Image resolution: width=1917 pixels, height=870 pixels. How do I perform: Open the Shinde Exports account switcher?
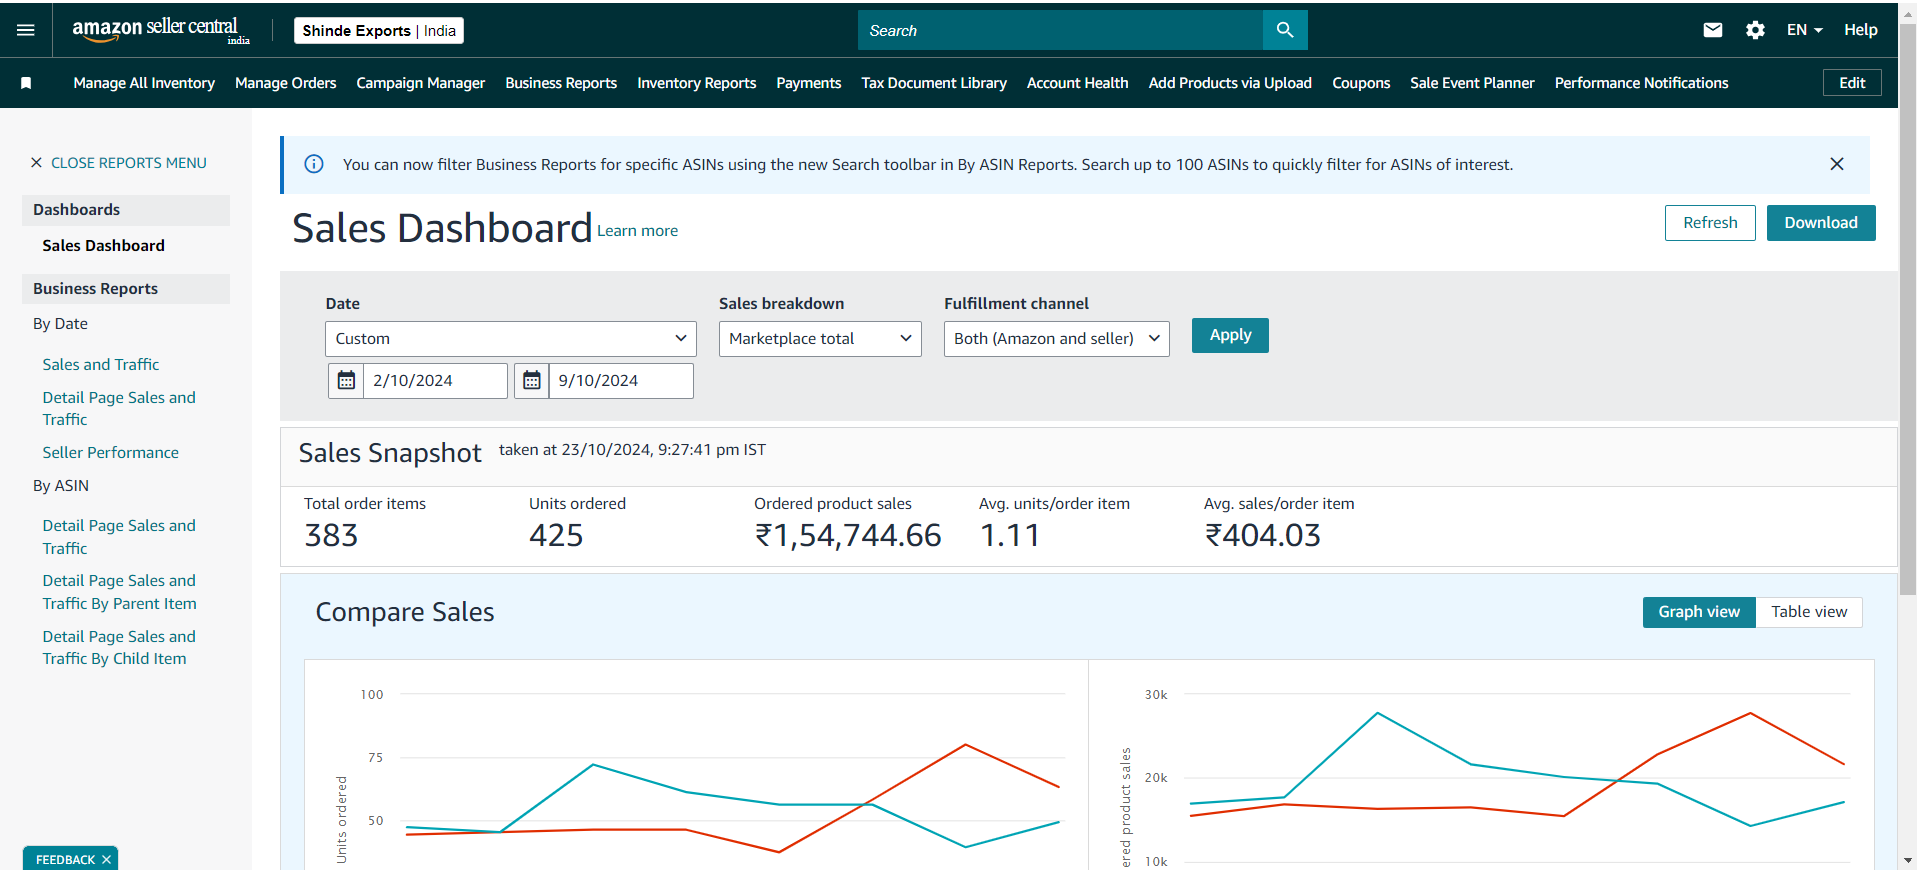[x=379, y=31]
